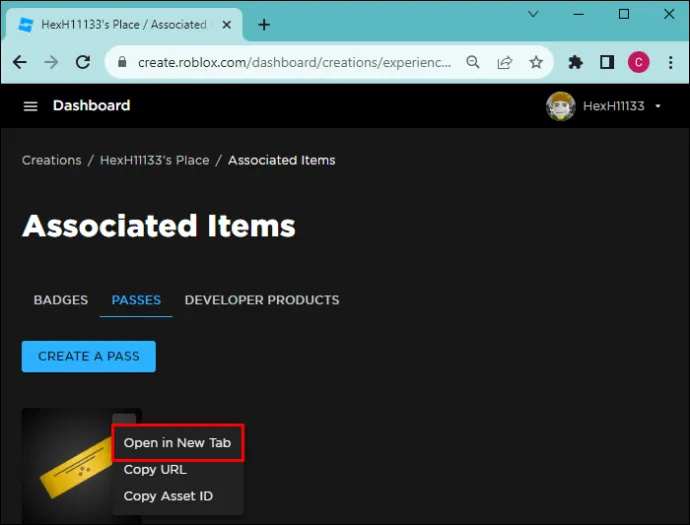Switch to the BADGES tab
Image resolution: width=690 pixels, height=525 pixels.
click(61, 300)
